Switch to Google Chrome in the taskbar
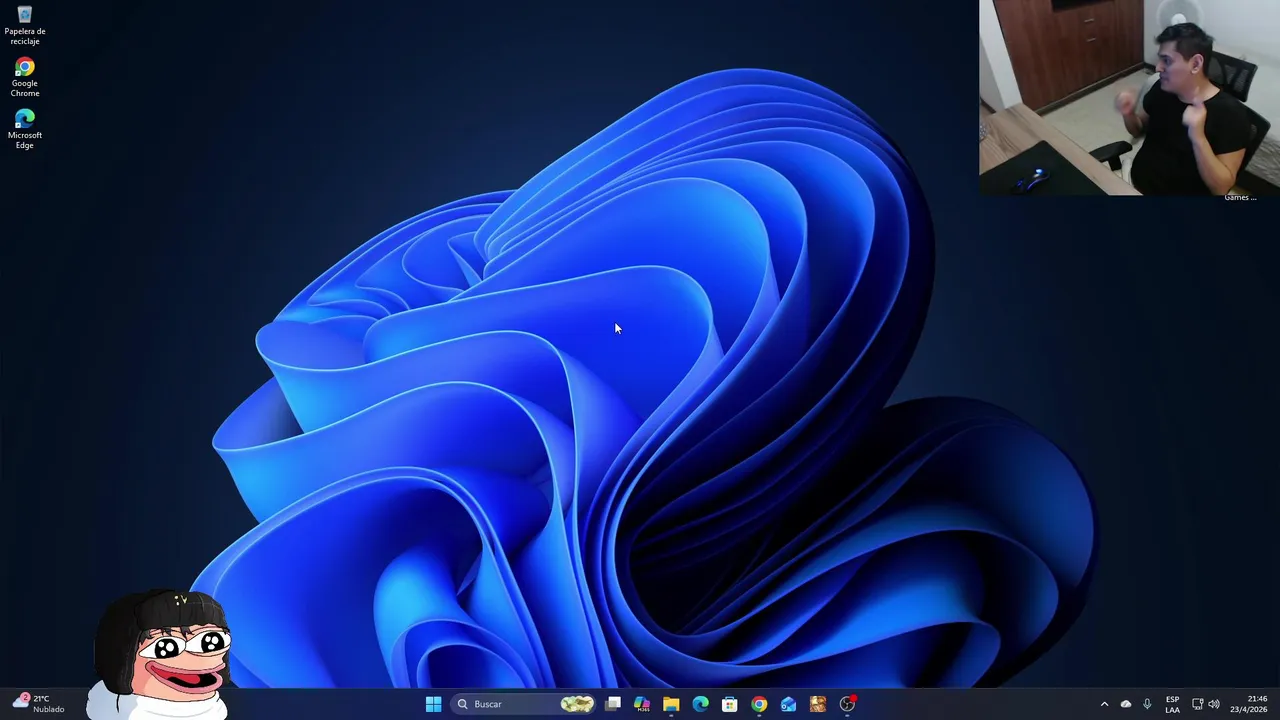The height and width of the screenshot is (720, 1280). (759, 704)
